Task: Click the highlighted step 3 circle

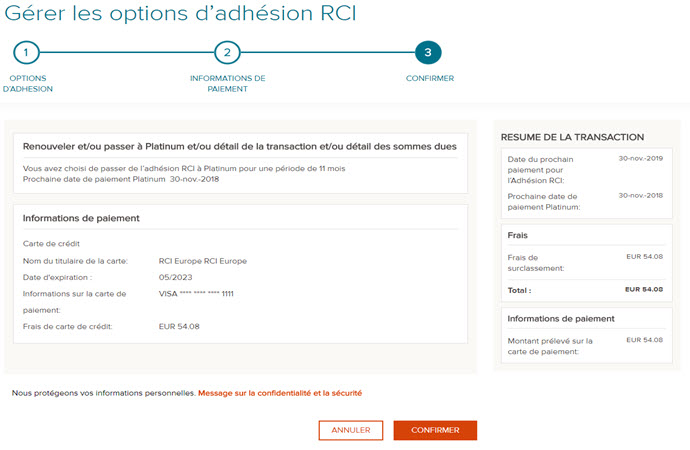Action: click(428, 53)
